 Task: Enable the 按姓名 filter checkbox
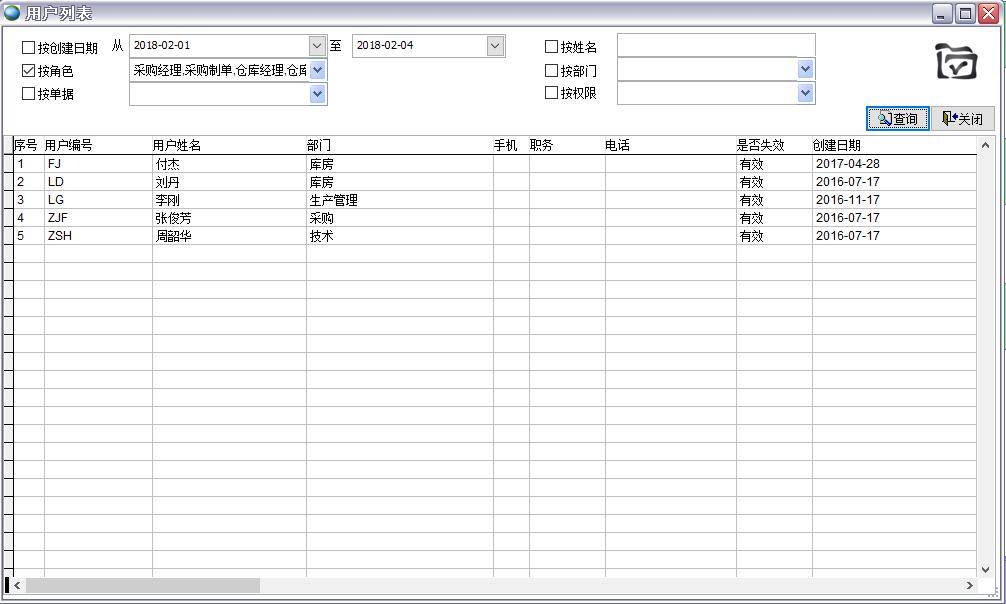(x=551, y=47)
